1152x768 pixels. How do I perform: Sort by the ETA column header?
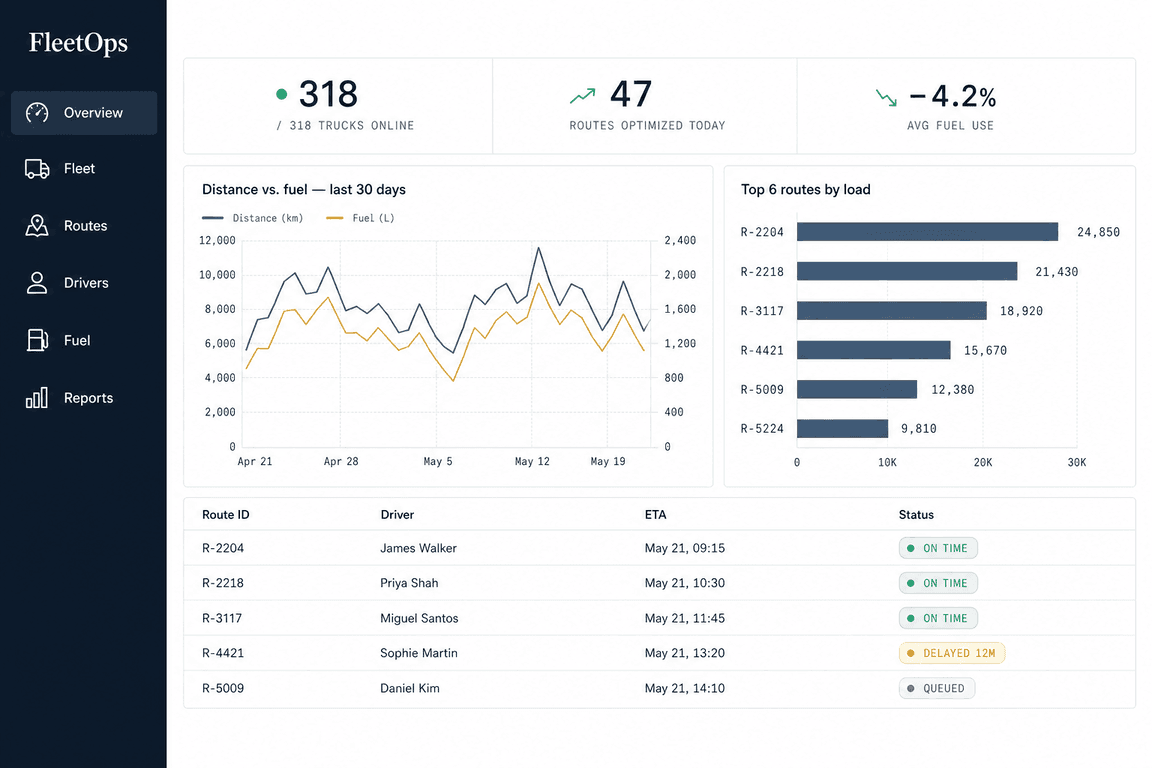tap(655, 514)
